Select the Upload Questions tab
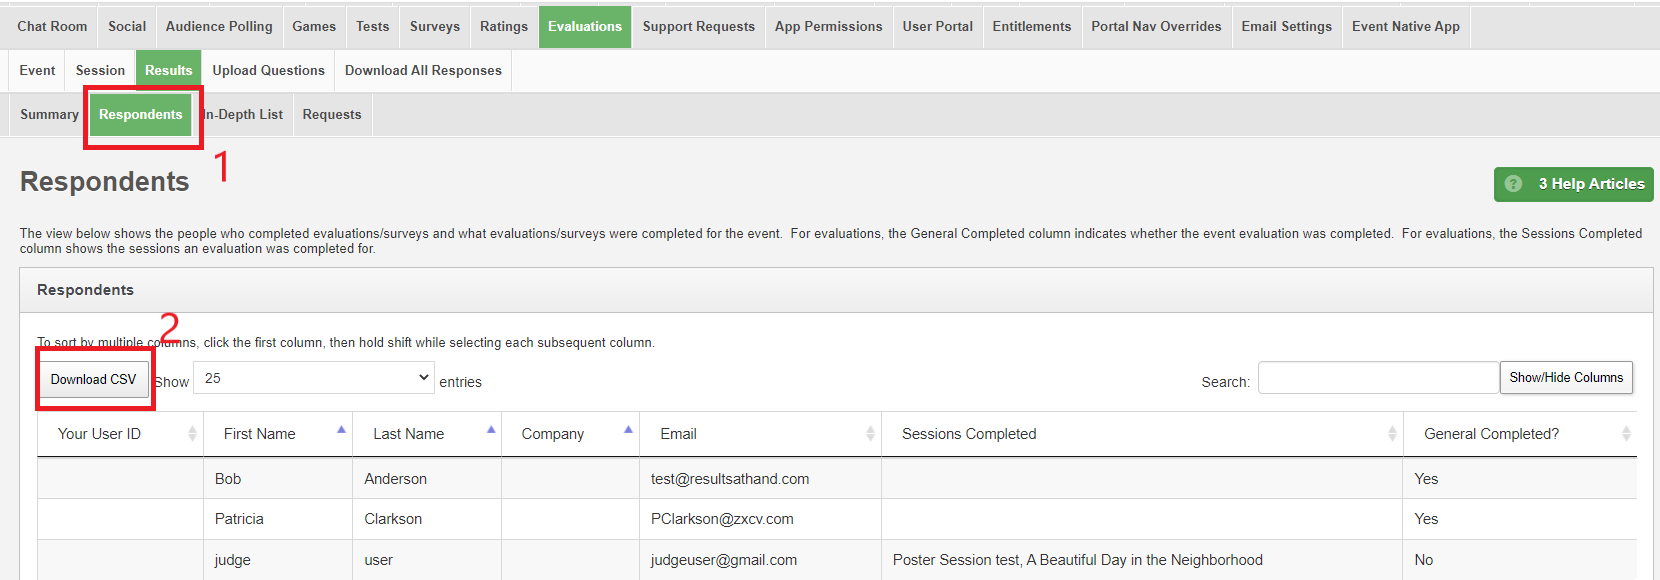The height and width of the screenshot is (580, 1660). (x=268, y=71)
